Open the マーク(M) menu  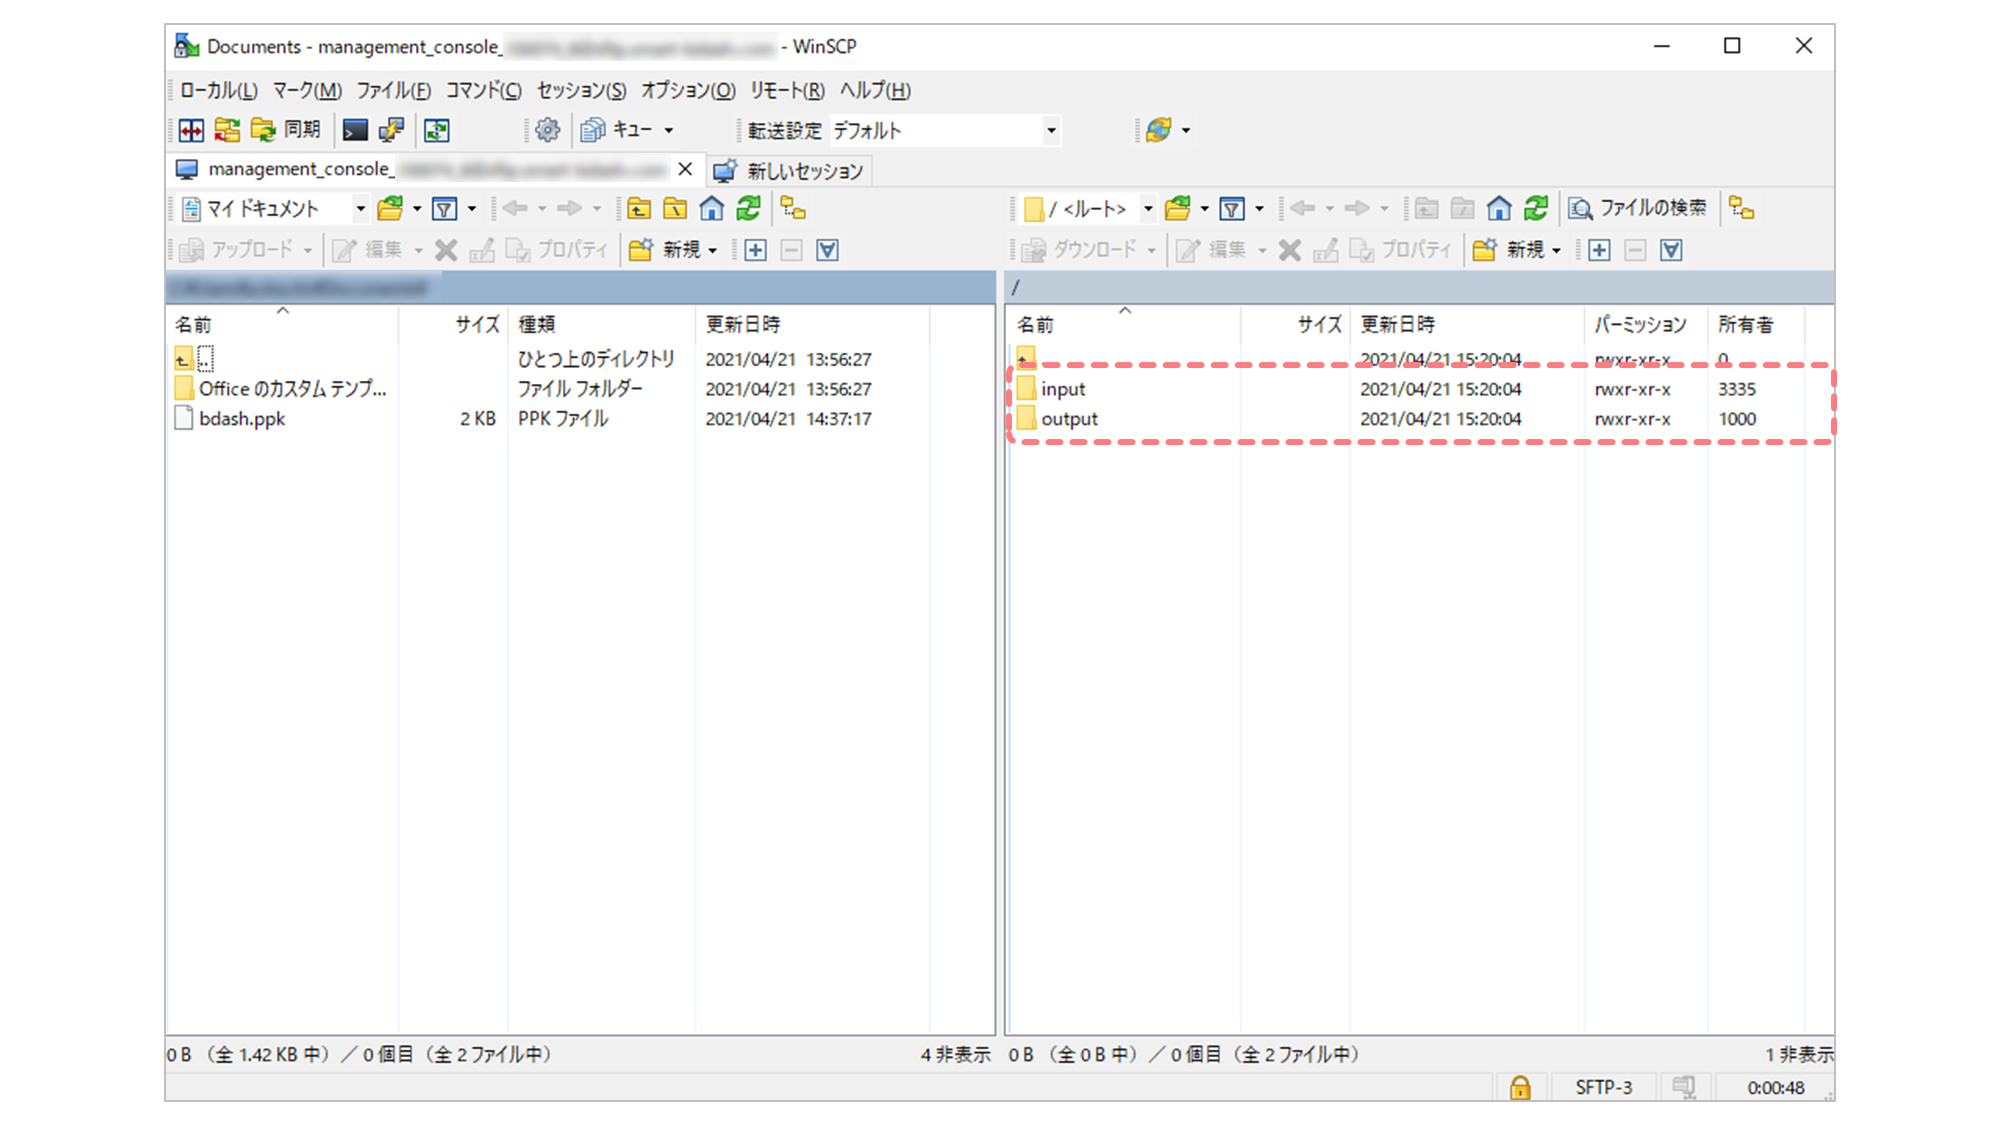pyautogui.click(x=307, y=91)
